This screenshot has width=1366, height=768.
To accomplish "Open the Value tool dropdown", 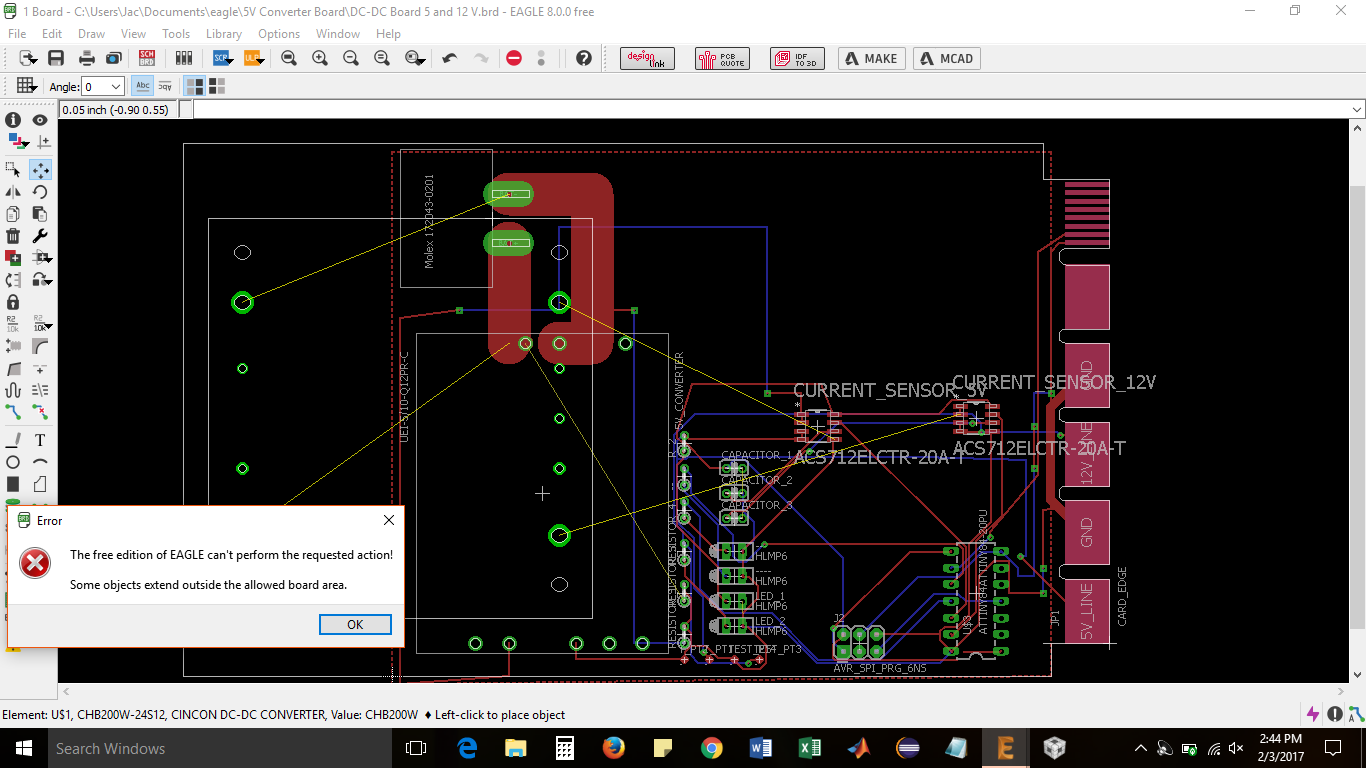I will [x=49, y=327].
